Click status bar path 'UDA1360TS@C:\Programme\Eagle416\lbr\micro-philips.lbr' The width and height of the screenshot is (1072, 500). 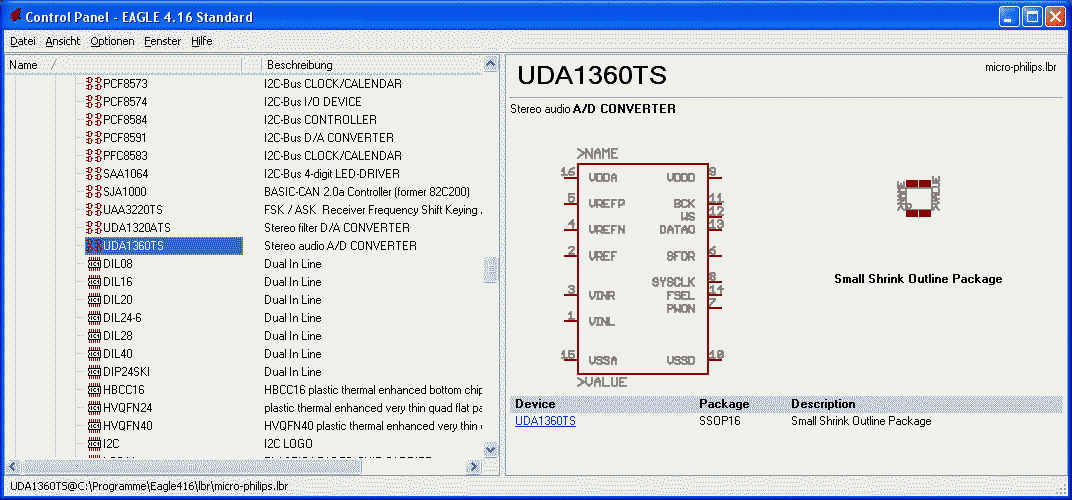[149, 486]
